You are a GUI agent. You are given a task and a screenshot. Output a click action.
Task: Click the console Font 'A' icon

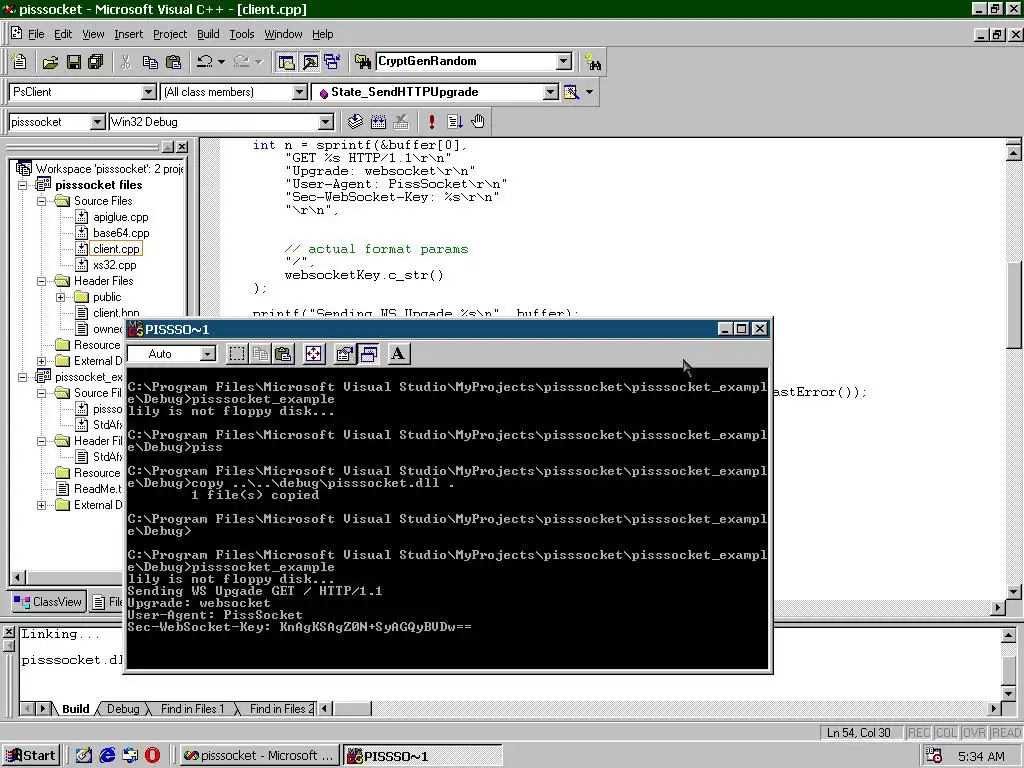tap(398, 354)
